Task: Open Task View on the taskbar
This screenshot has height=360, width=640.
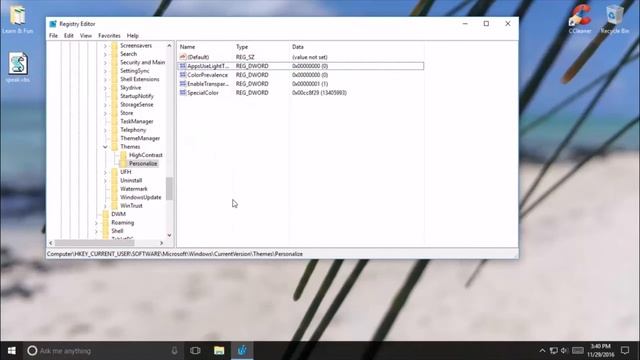Action: click(x=195, y=351)
